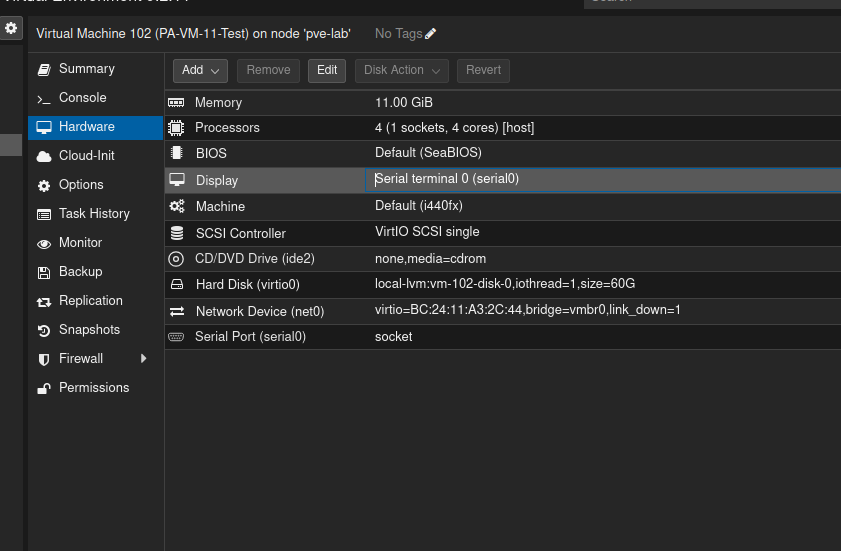This screenshot has width=841, height=551.
Task: Click the Virtual Machine 102 title text
Action: coord(193,34)
